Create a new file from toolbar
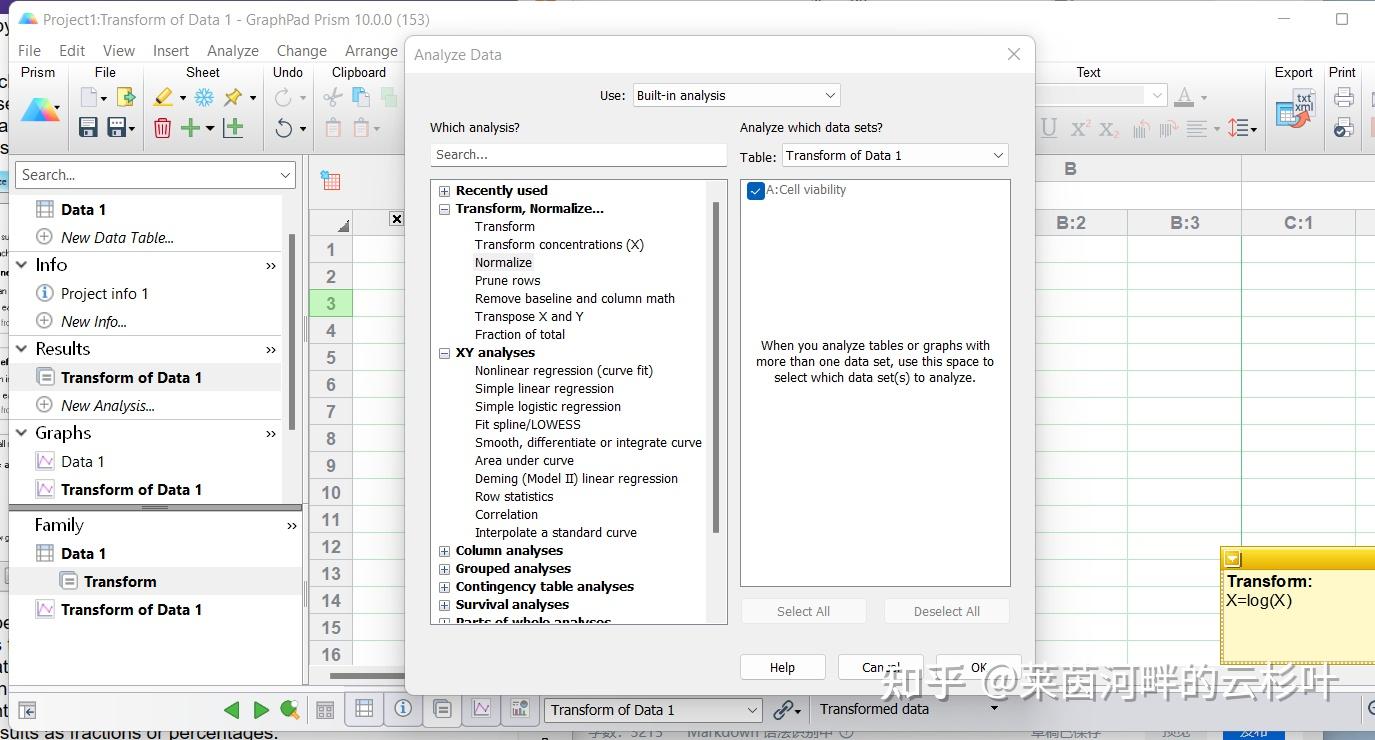 [90, 97]
